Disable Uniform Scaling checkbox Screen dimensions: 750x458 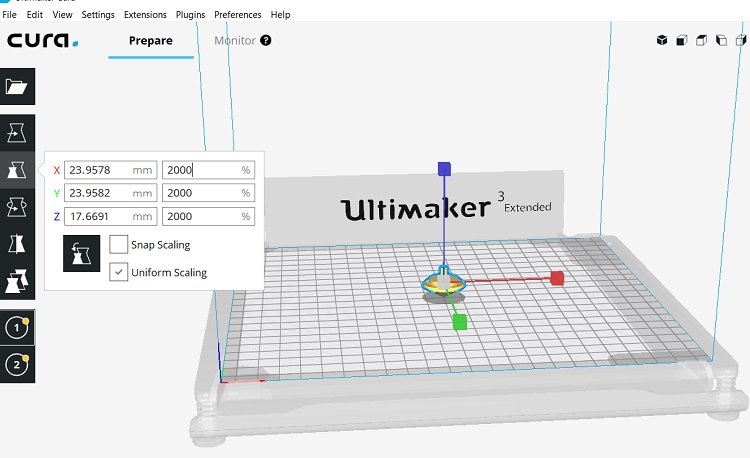[118, 272]
